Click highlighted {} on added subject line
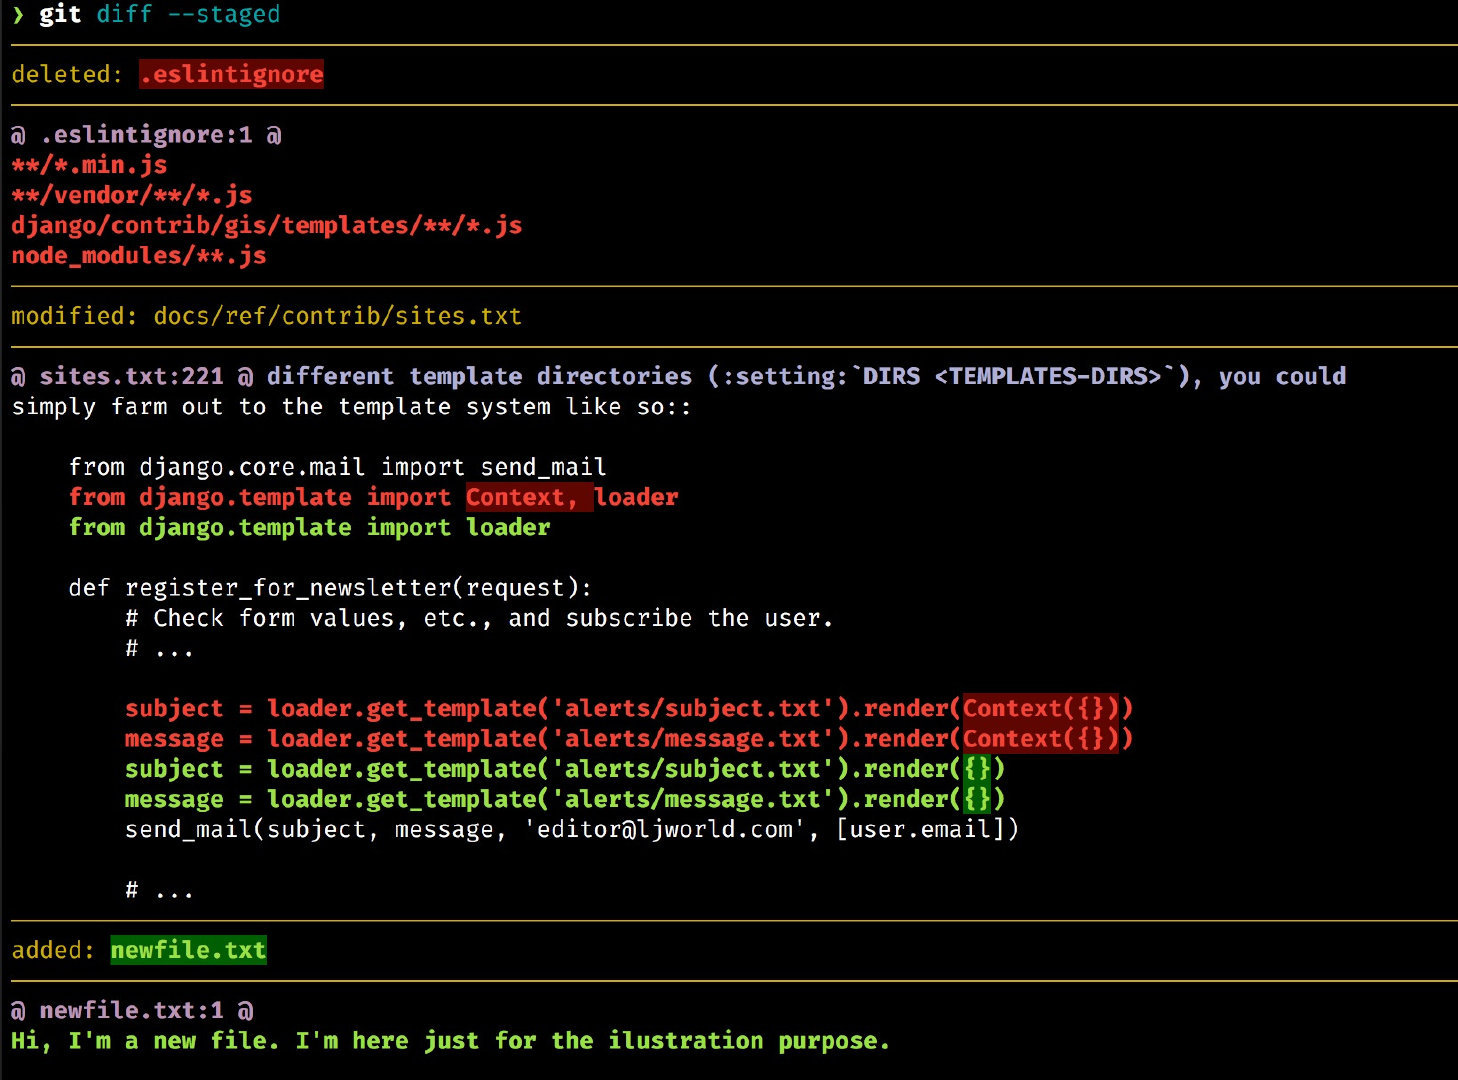Viewport: 1458px width, 1080px height. pyautogui.click(x=977, y=769)
